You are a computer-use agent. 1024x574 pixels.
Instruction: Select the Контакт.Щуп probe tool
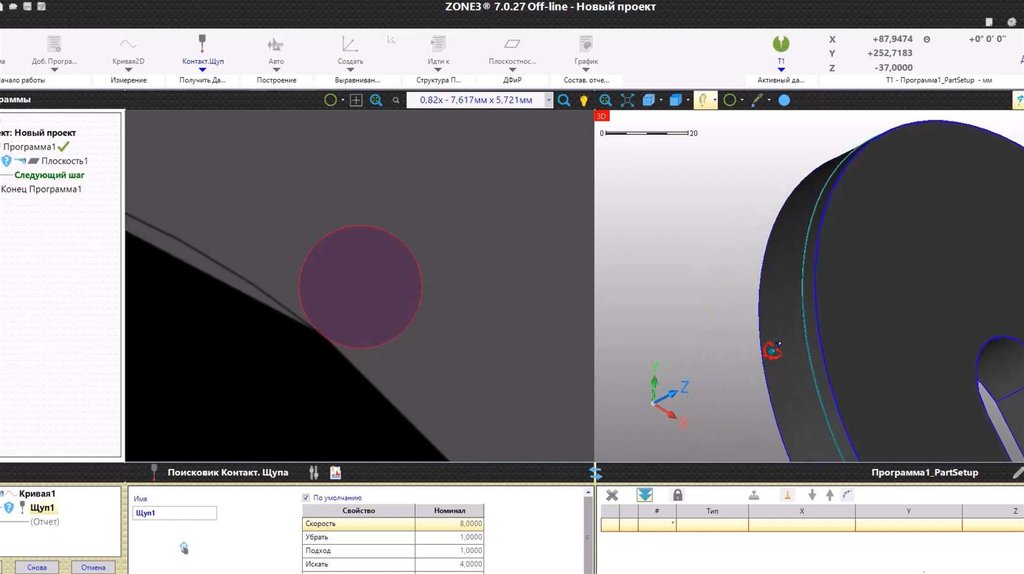click(202, 45)
